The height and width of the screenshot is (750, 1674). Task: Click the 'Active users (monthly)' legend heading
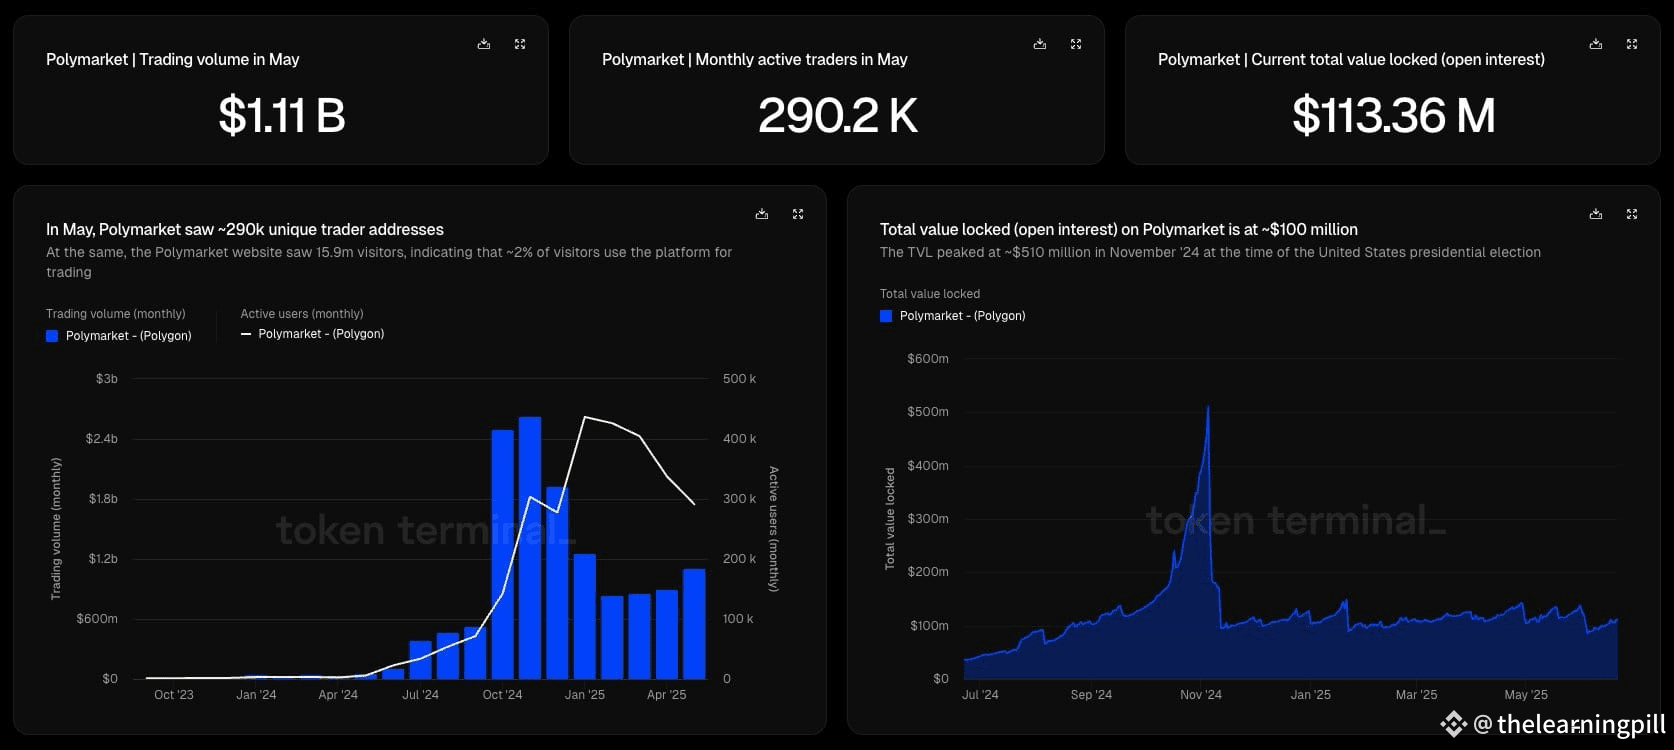pyautogui.click(x=302, y=314)
